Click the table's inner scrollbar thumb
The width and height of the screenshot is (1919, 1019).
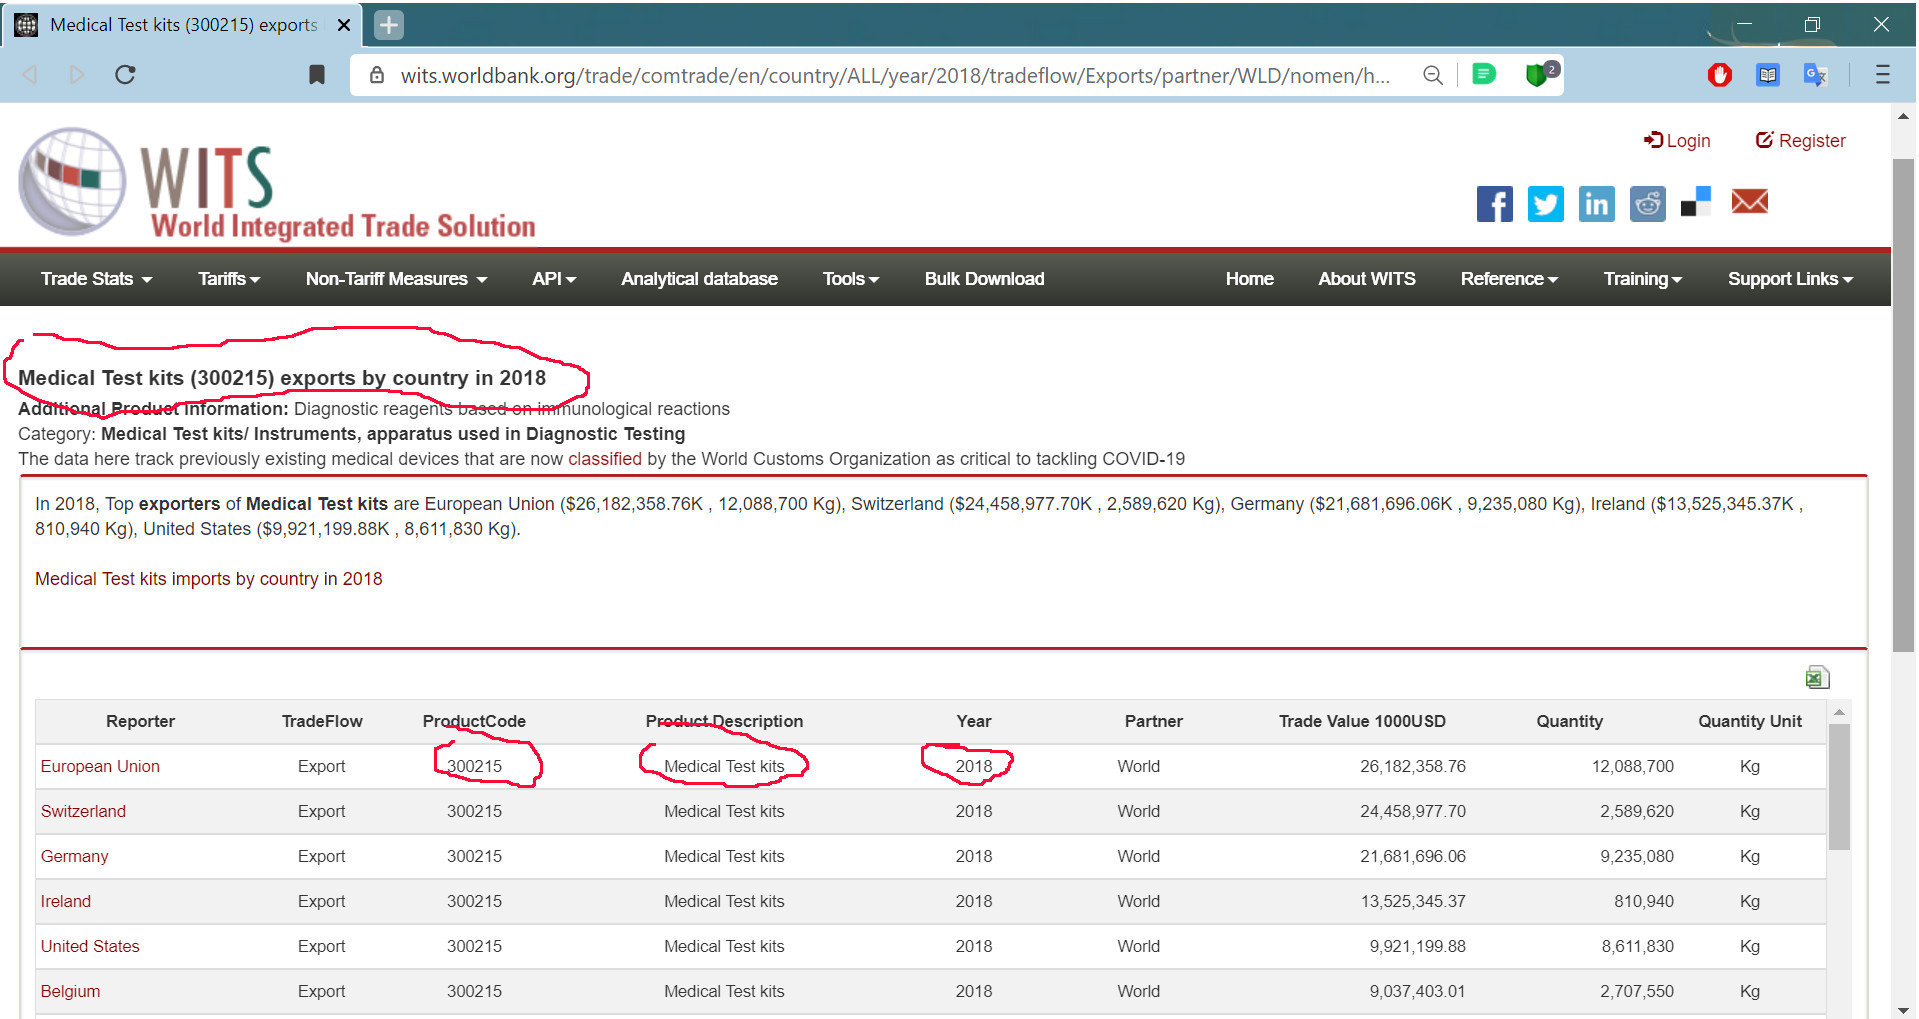tap(1839, 787)
